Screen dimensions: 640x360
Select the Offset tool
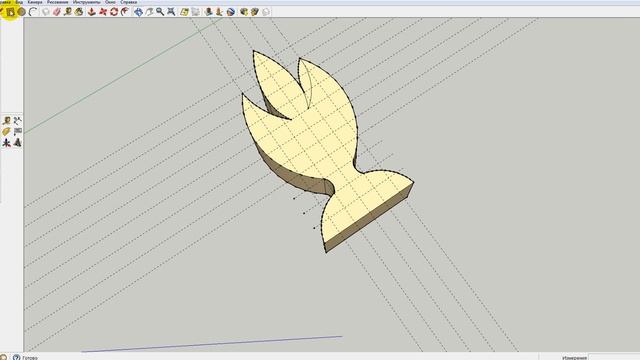pos(124,12)
